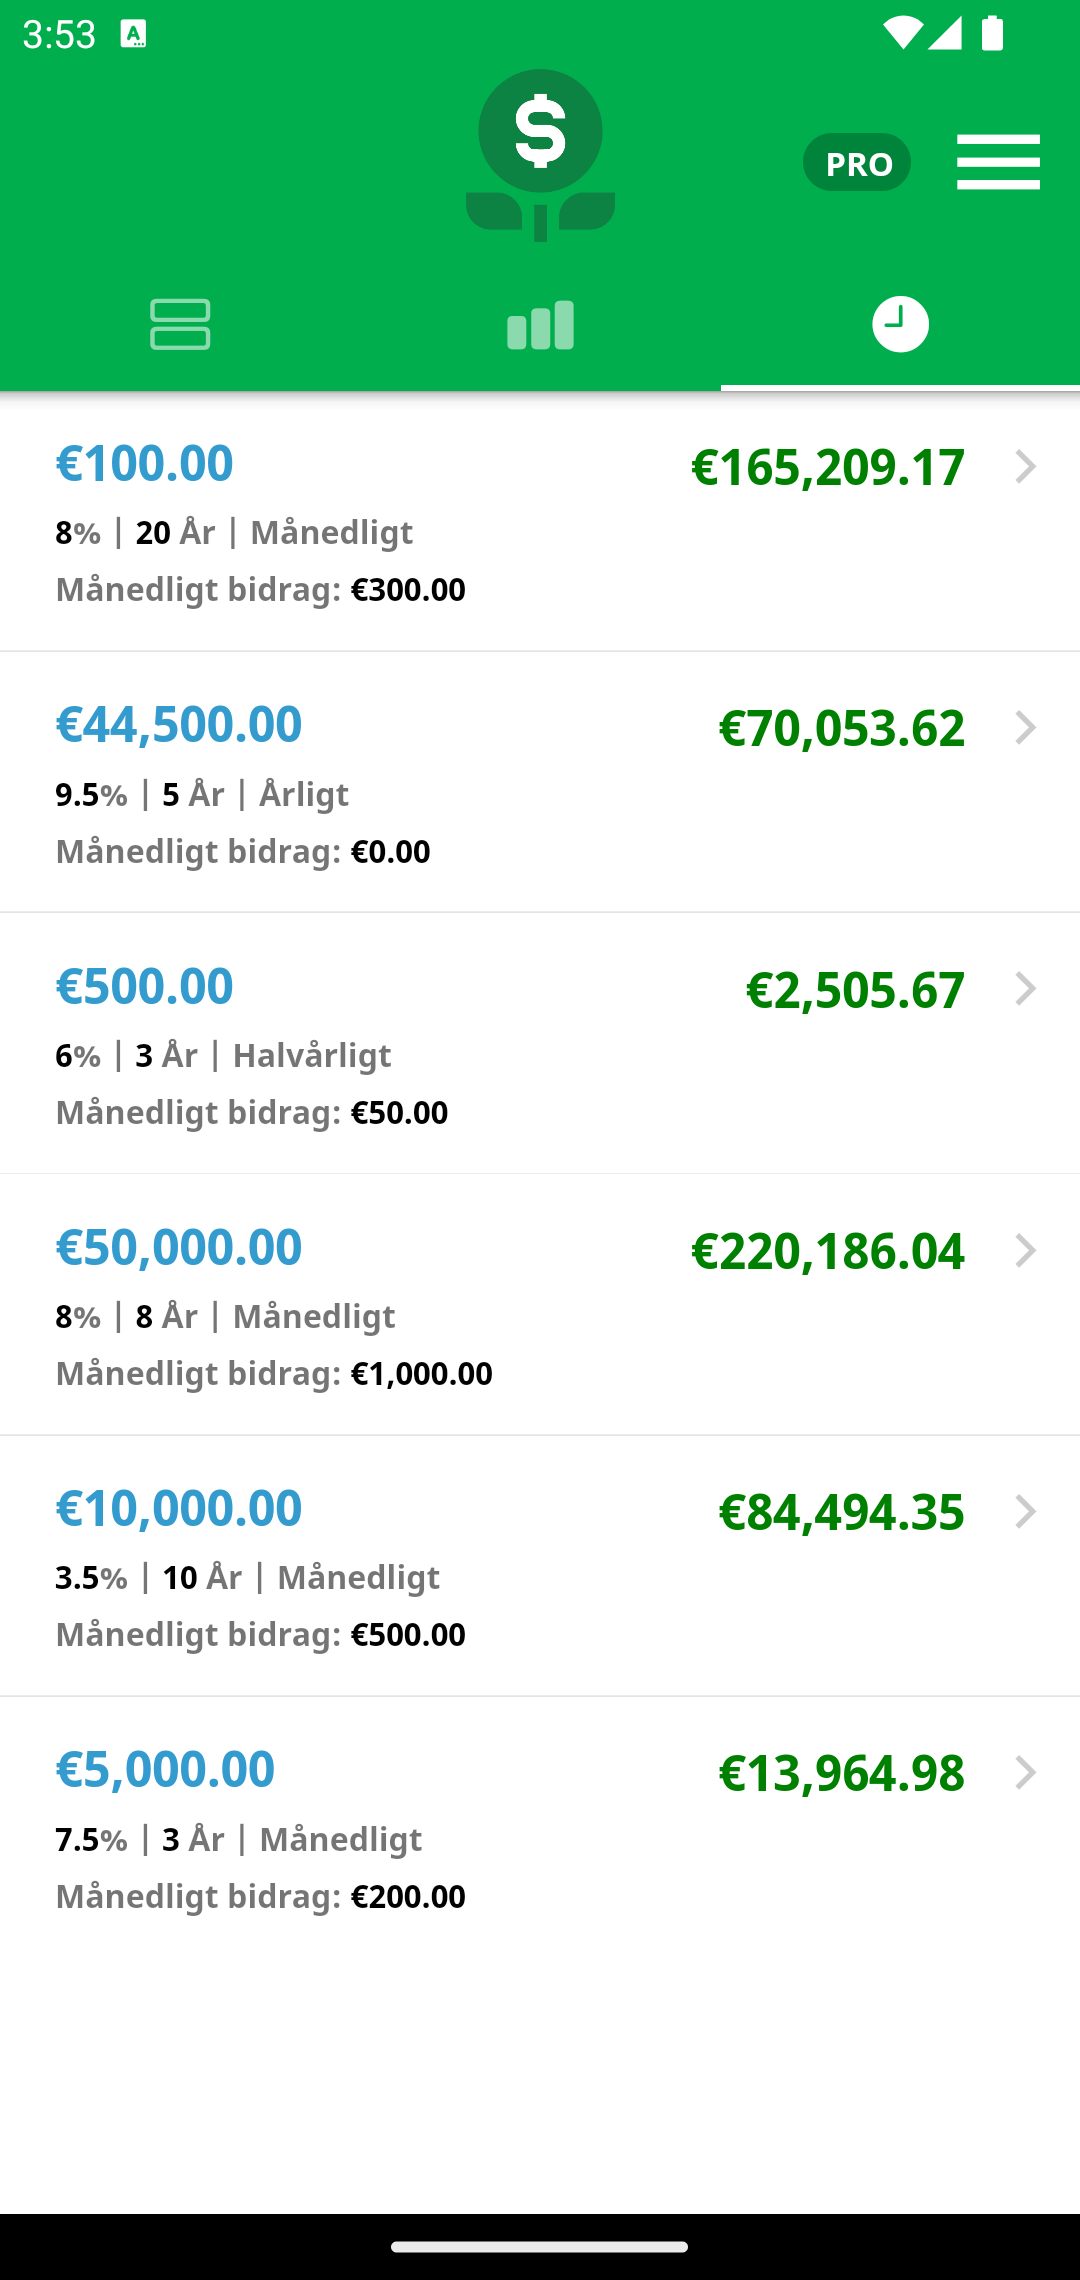The width and height of the screenshot is (1080, 2280).
Task: Switch to the bar chart tab
Action: pos(540,324)
